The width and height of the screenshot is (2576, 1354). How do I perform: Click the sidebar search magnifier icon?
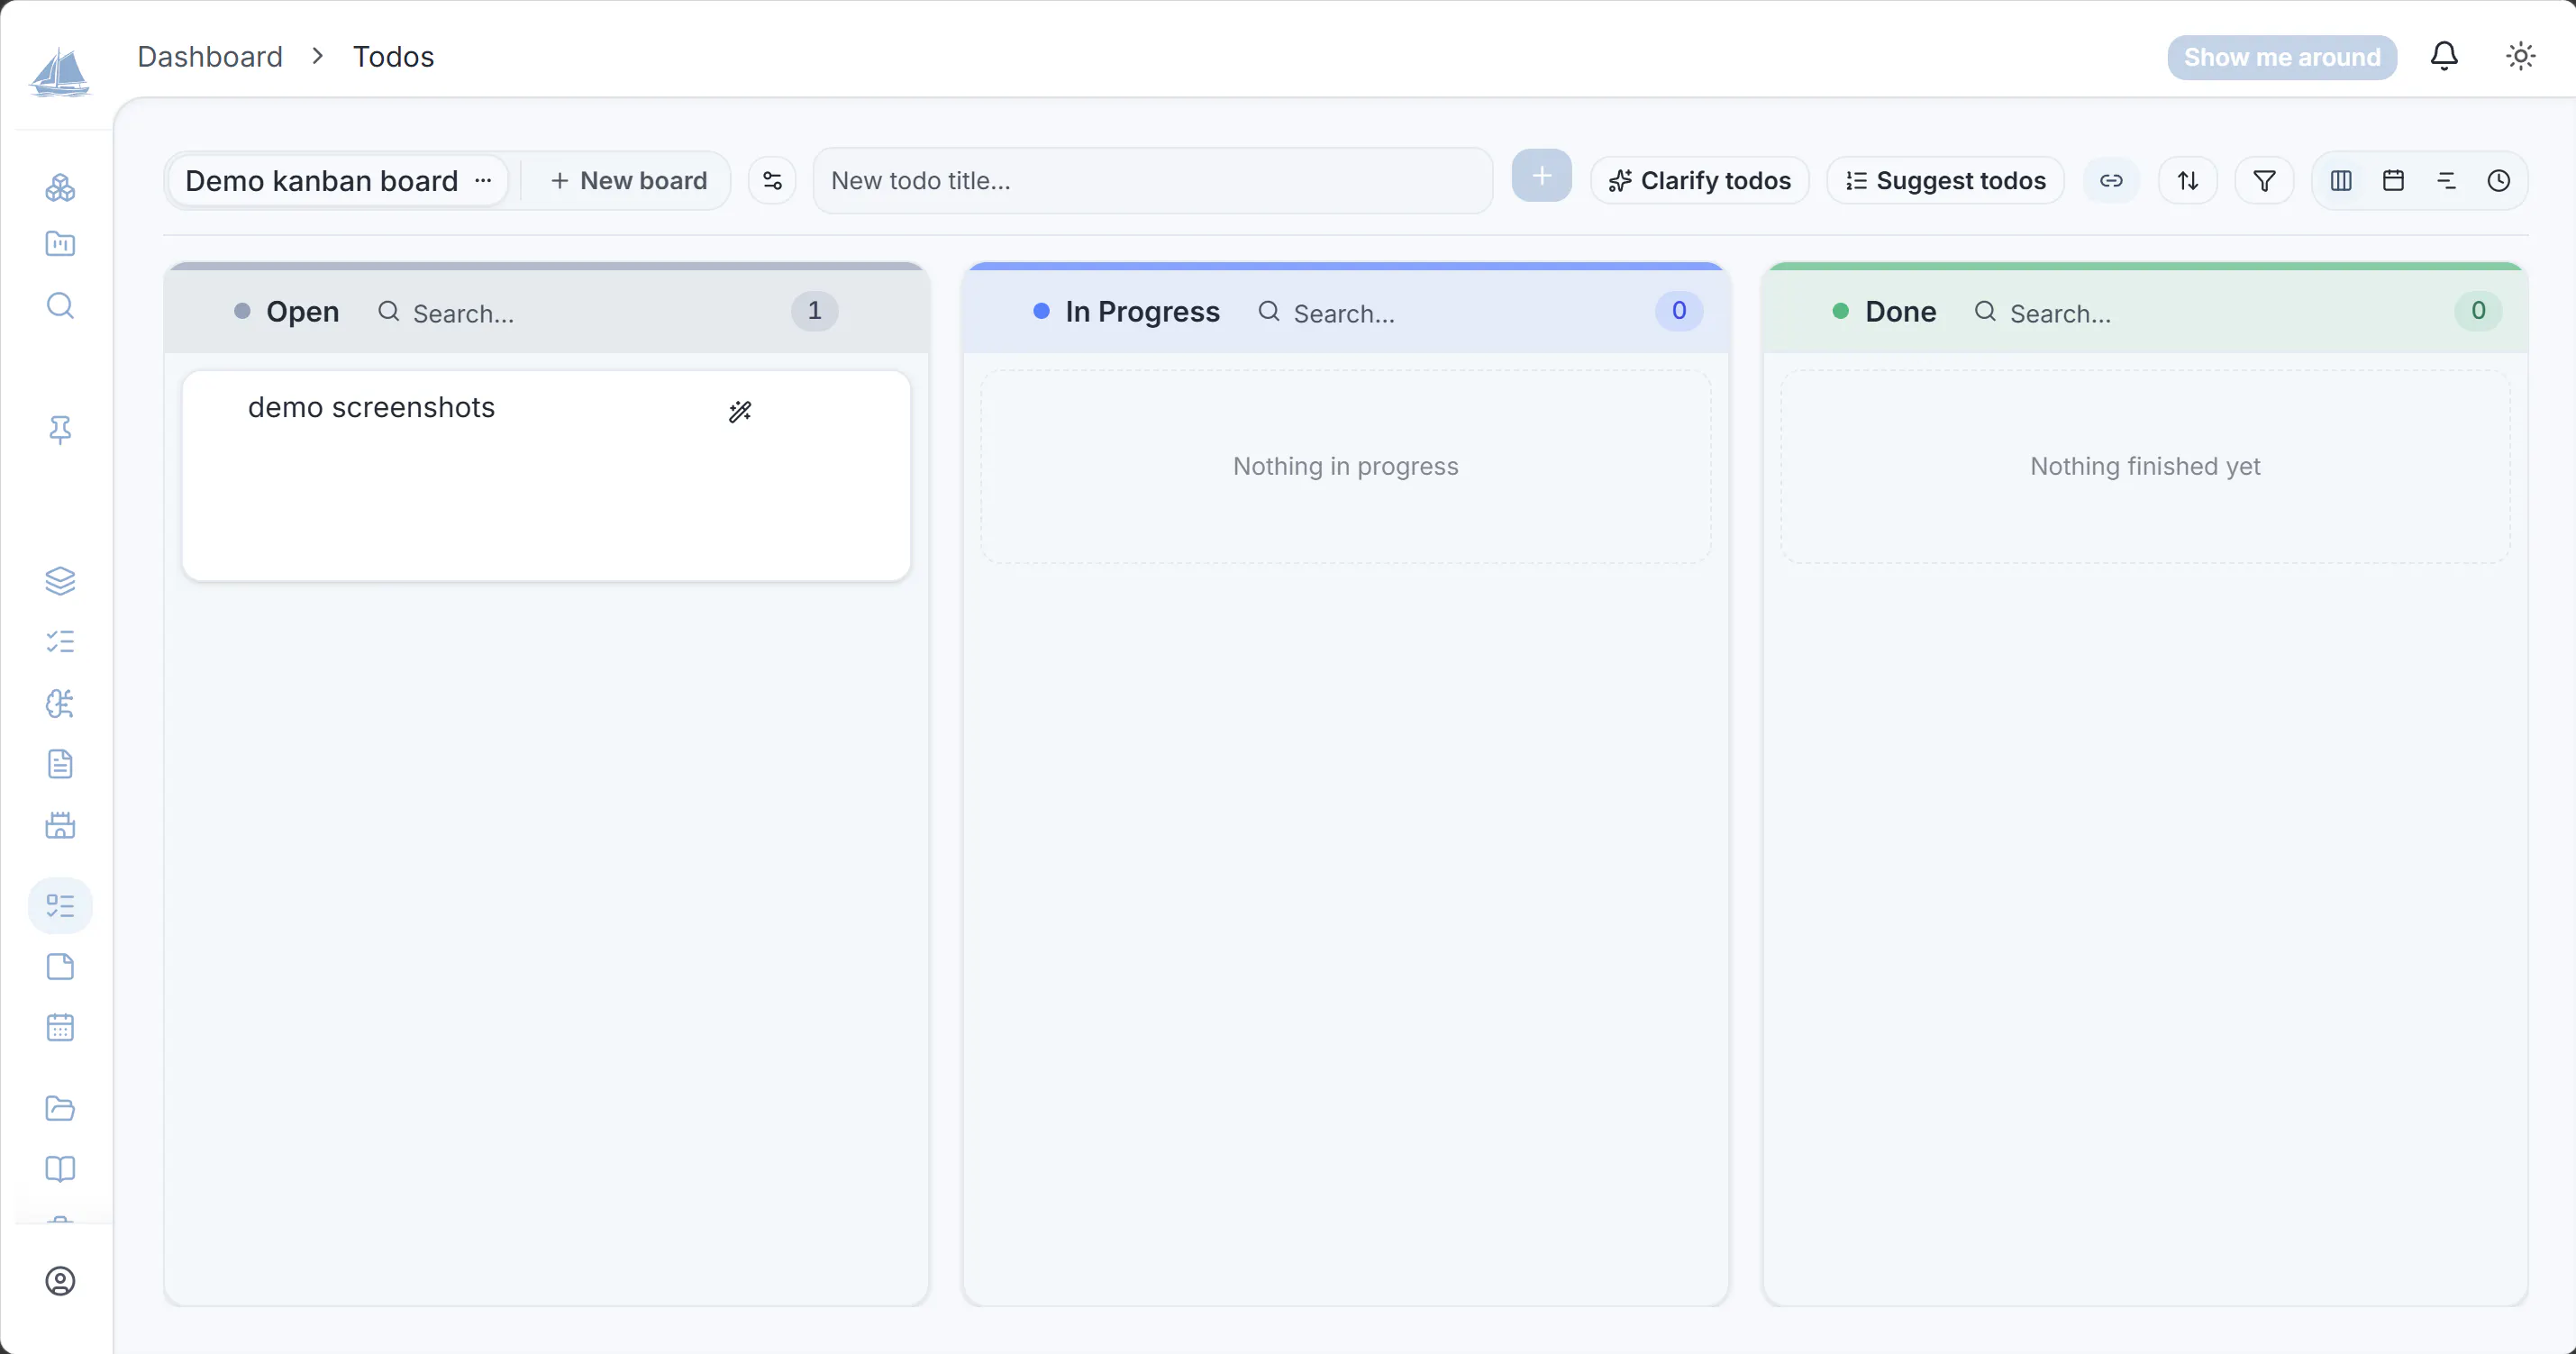(60, 305)
